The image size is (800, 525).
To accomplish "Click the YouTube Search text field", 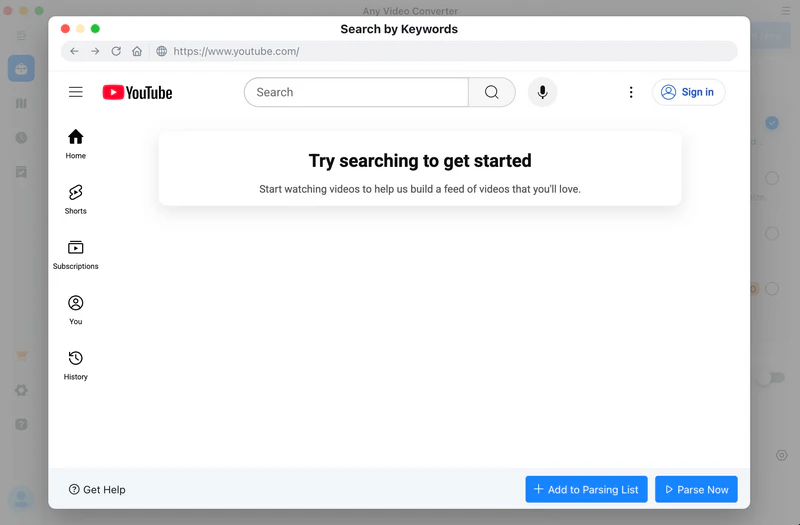I will pyautogui.click(x=355, y=92).
